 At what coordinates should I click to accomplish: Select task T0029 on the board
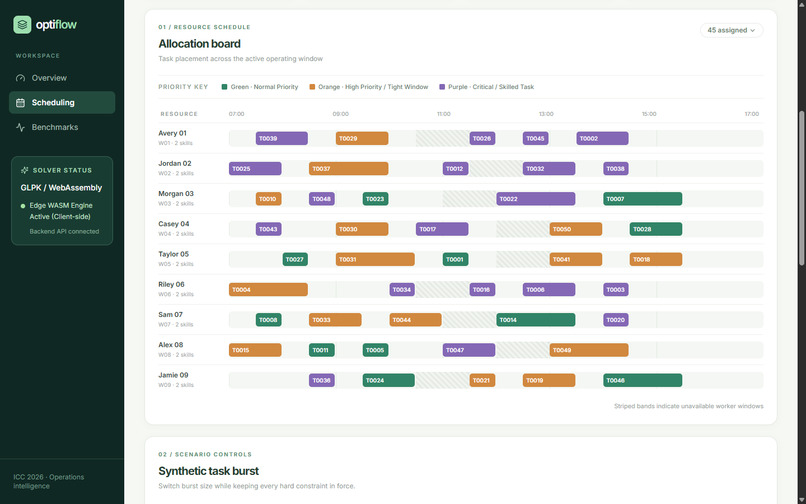(x=362, y=138)
